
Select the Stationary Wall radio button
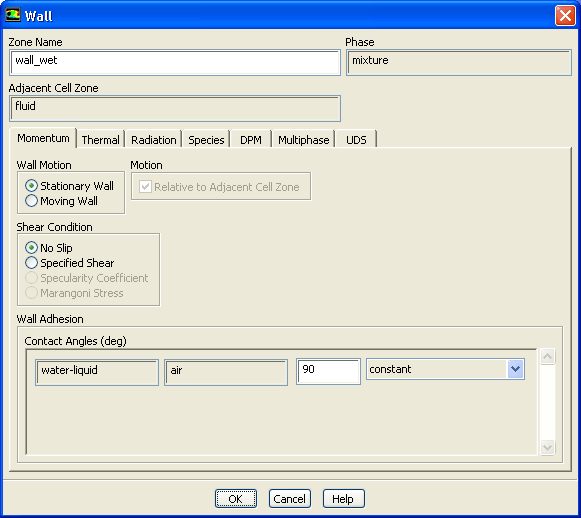(31, 186)
